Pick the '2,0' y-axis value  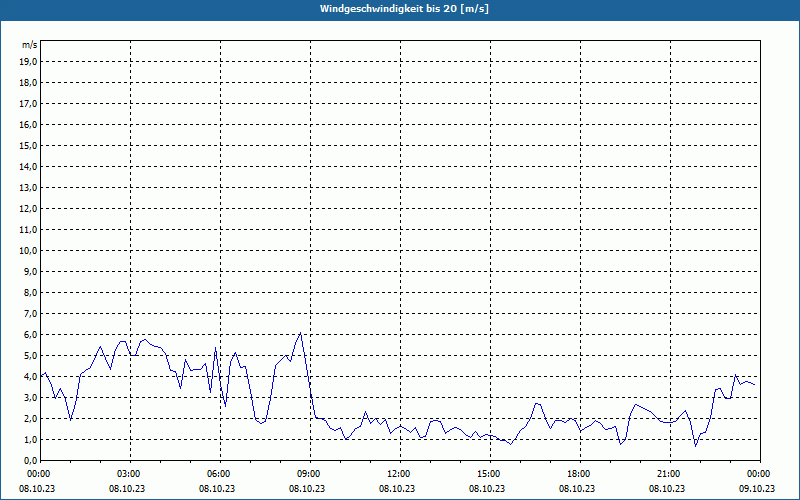(30, 418)
